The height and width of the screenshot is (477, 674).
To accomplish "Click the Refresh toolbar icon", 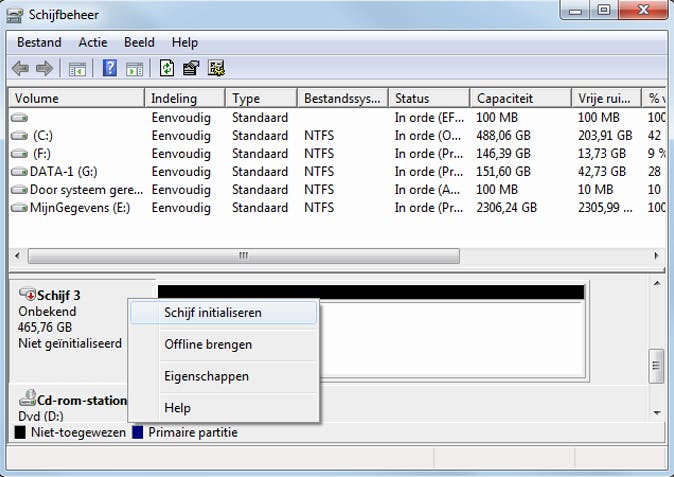I will click(x=167, y=68).
